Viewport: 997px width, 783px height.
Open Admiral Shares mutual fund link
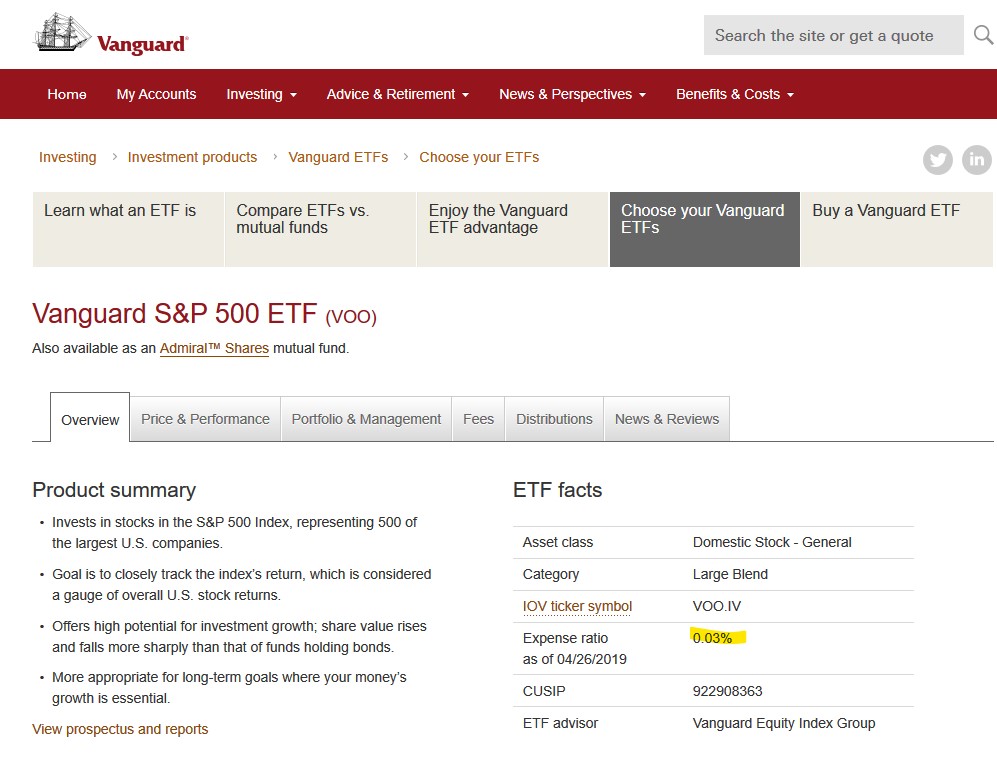(x=214, y=349)
